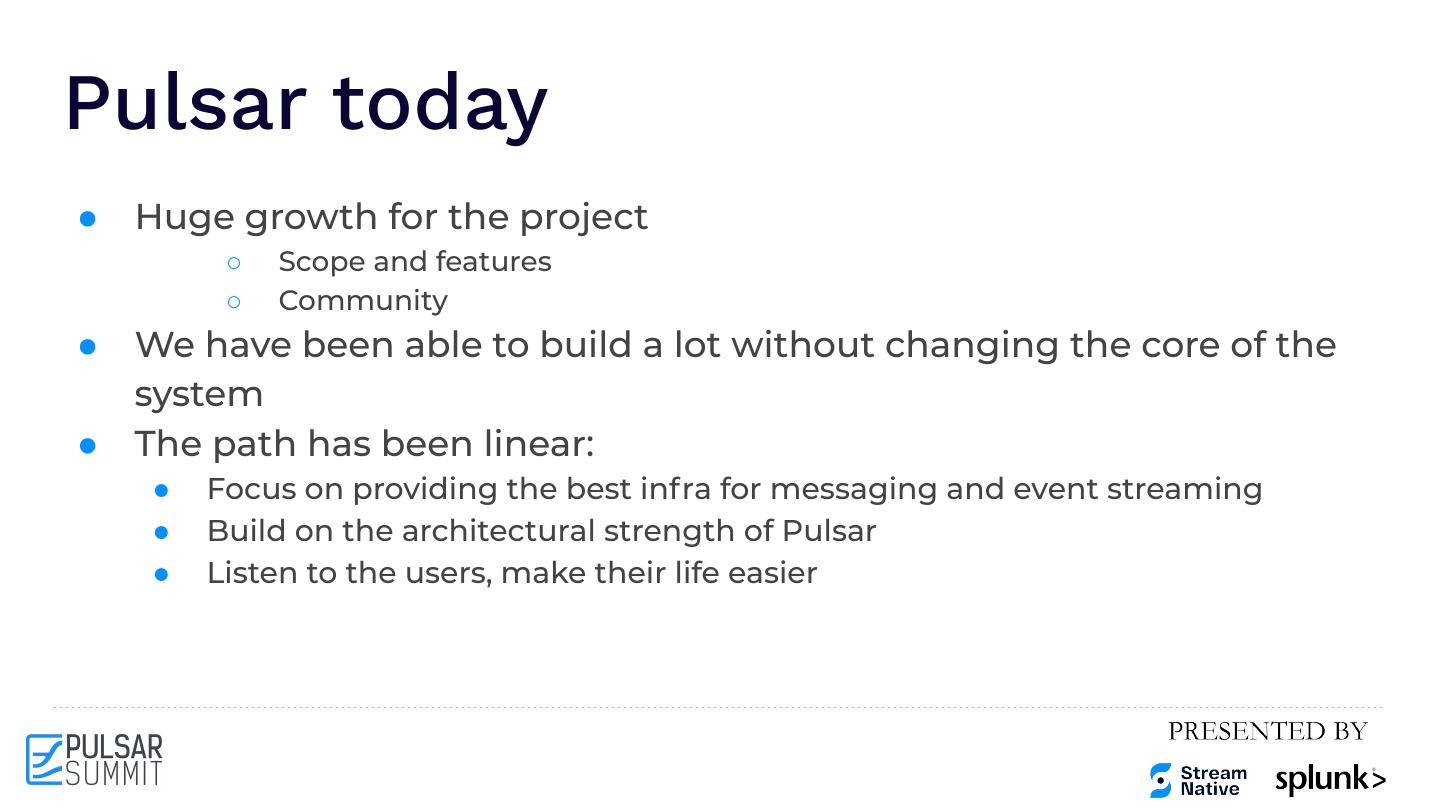
Task: Click "The path has been linear:" text
Action: (x=364, y=444)
